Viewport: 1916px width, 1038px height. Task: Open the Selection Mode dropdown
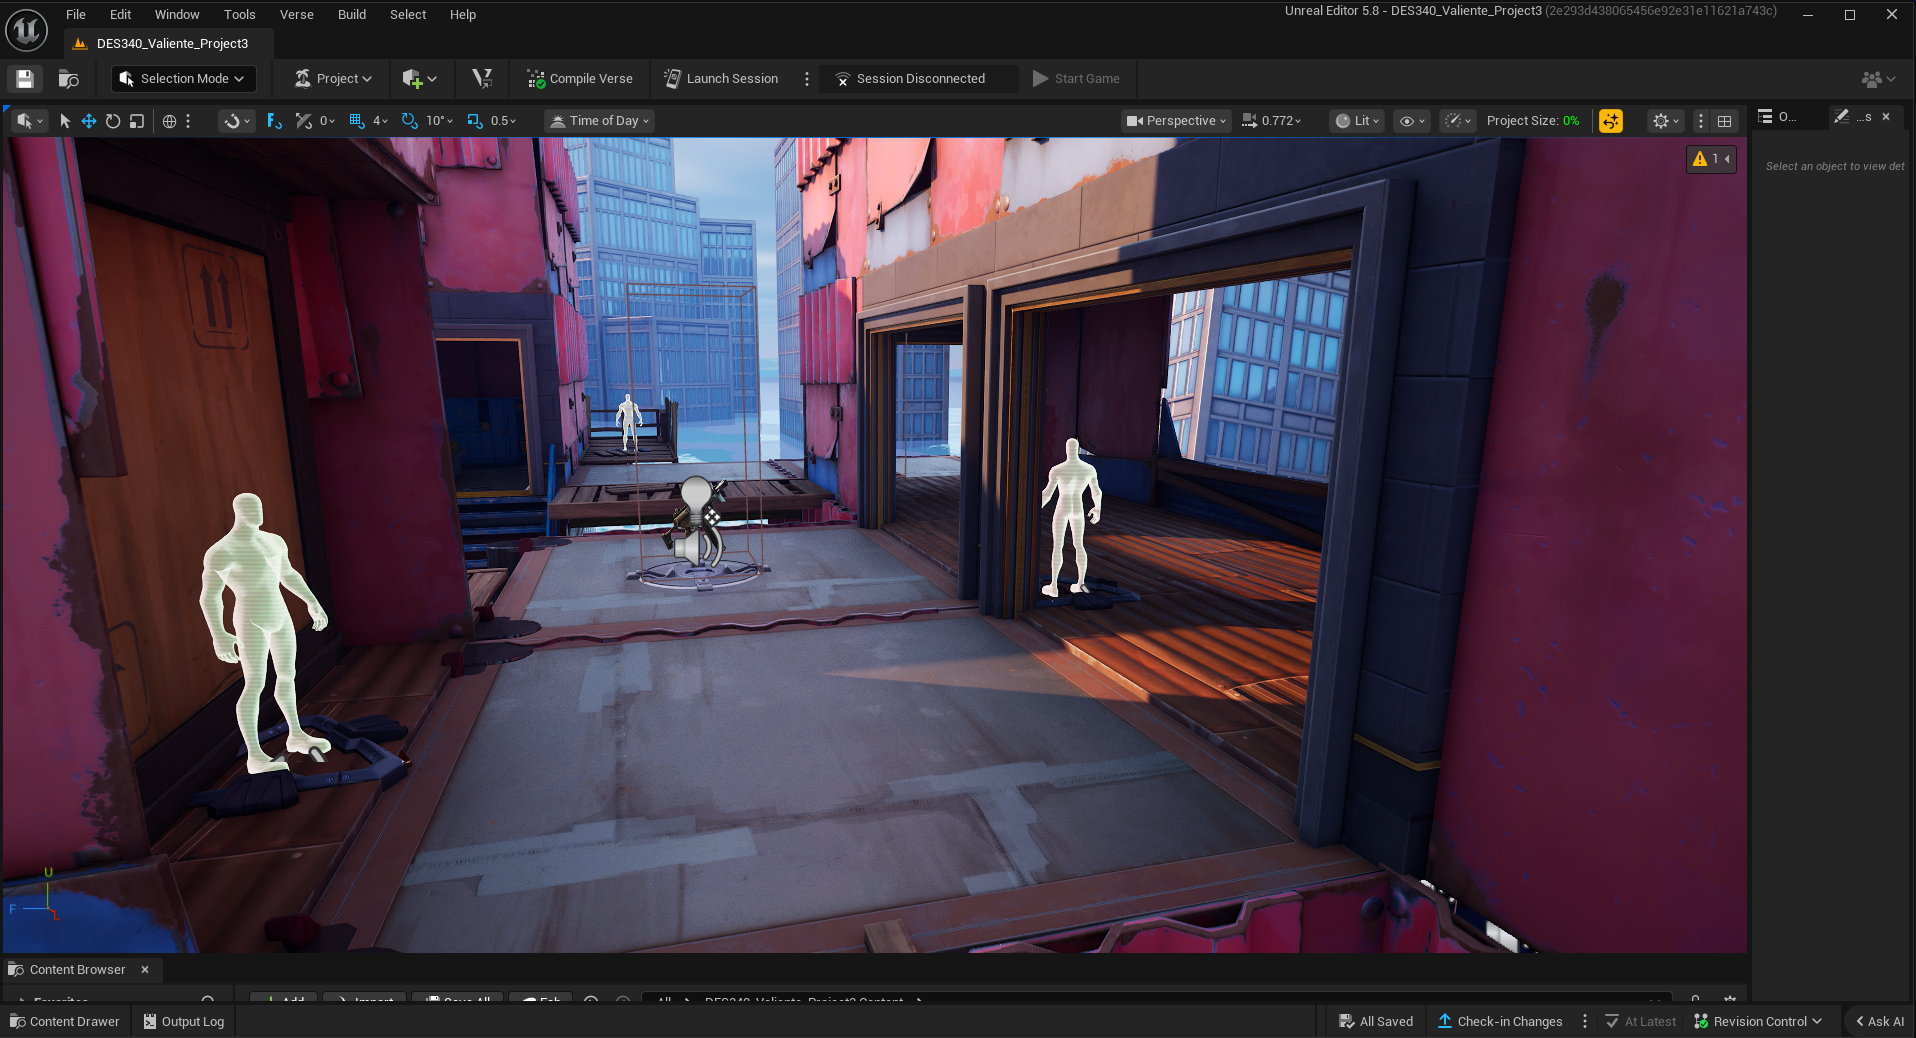pos(183,79)
